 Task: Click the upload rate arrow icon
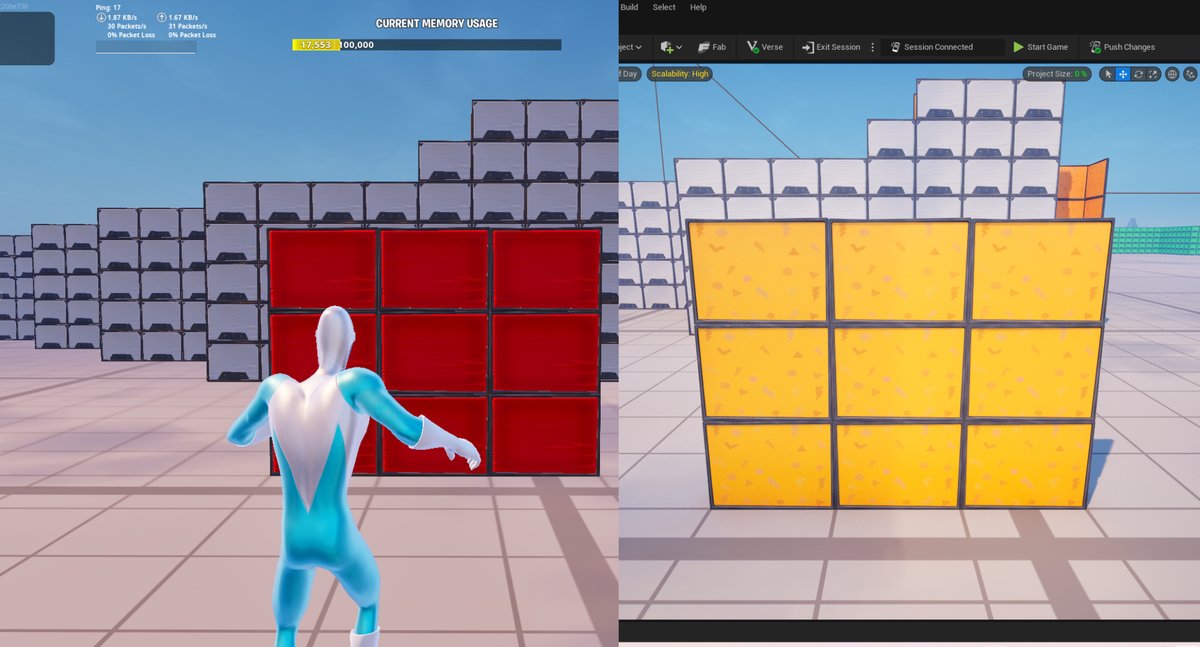tap(162, 17)
